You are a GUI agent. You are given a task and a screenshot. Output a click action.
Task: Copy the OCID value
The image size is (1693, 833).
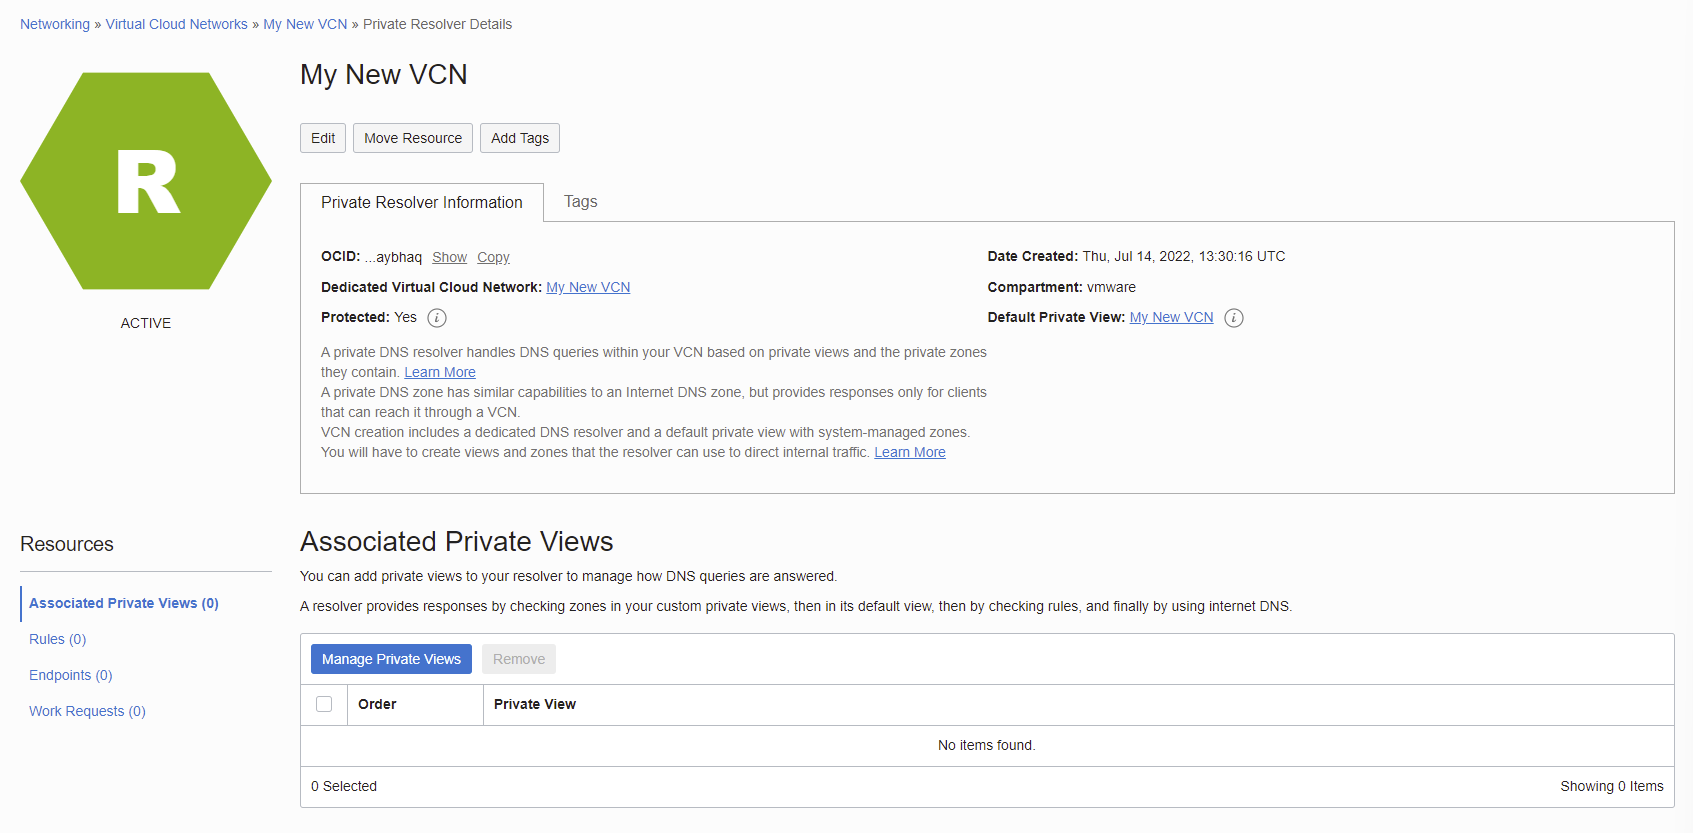coord(493,257)
